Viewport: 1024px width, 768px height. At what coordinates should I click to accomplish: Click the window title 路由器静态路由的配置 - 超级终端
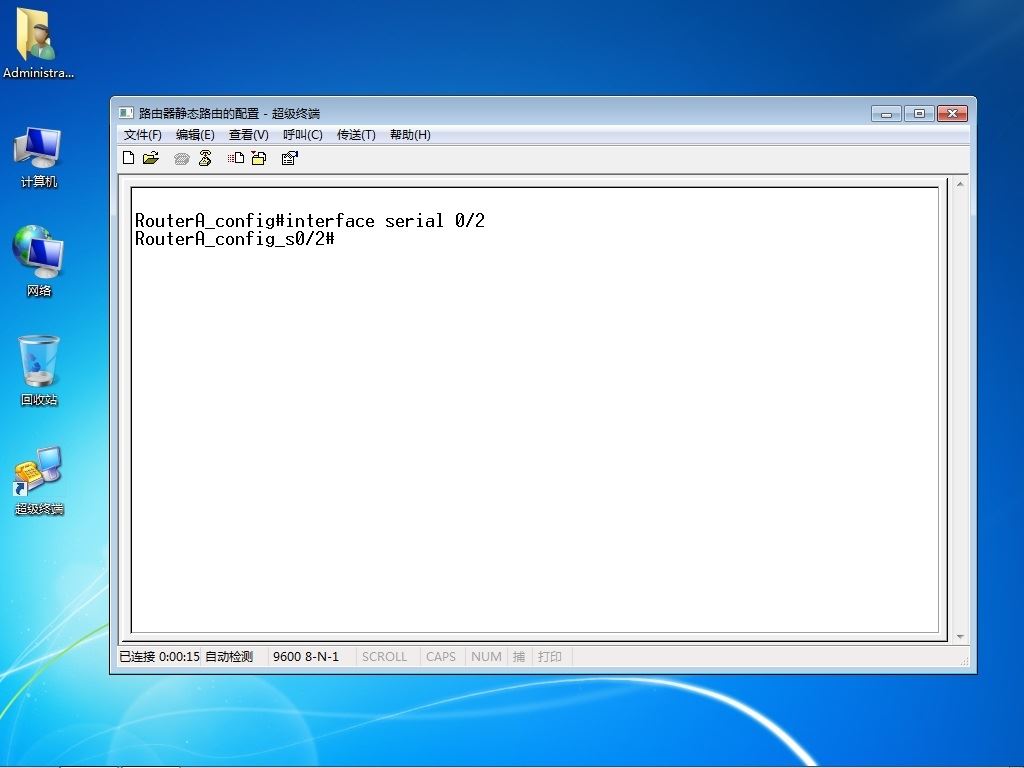[229, 114]
